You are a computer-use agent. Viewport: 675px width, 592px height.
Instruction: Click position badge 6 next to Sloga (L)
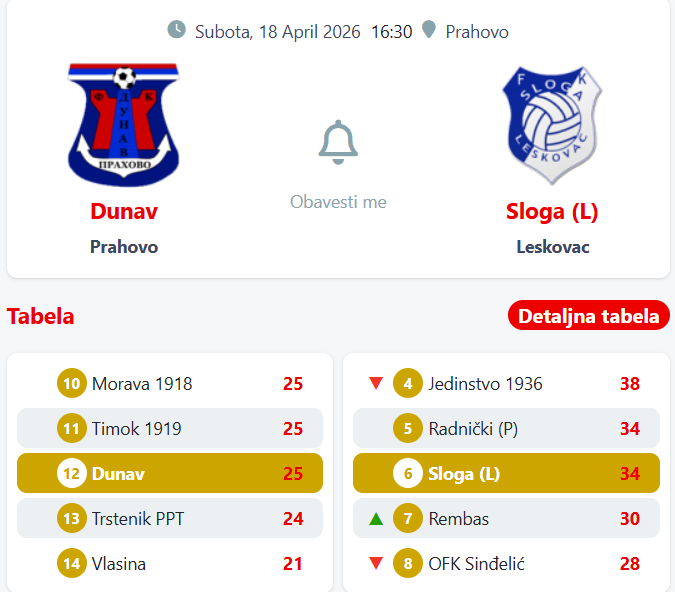tap(408, 473)
